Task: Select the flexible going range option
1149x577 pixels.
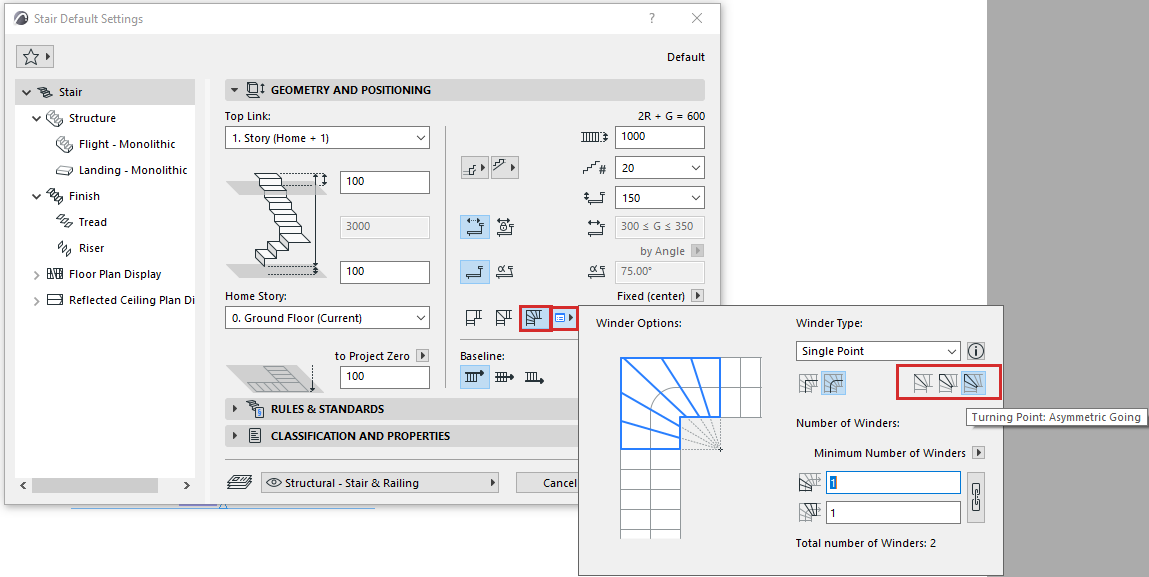Action: (x=475, y=226)
